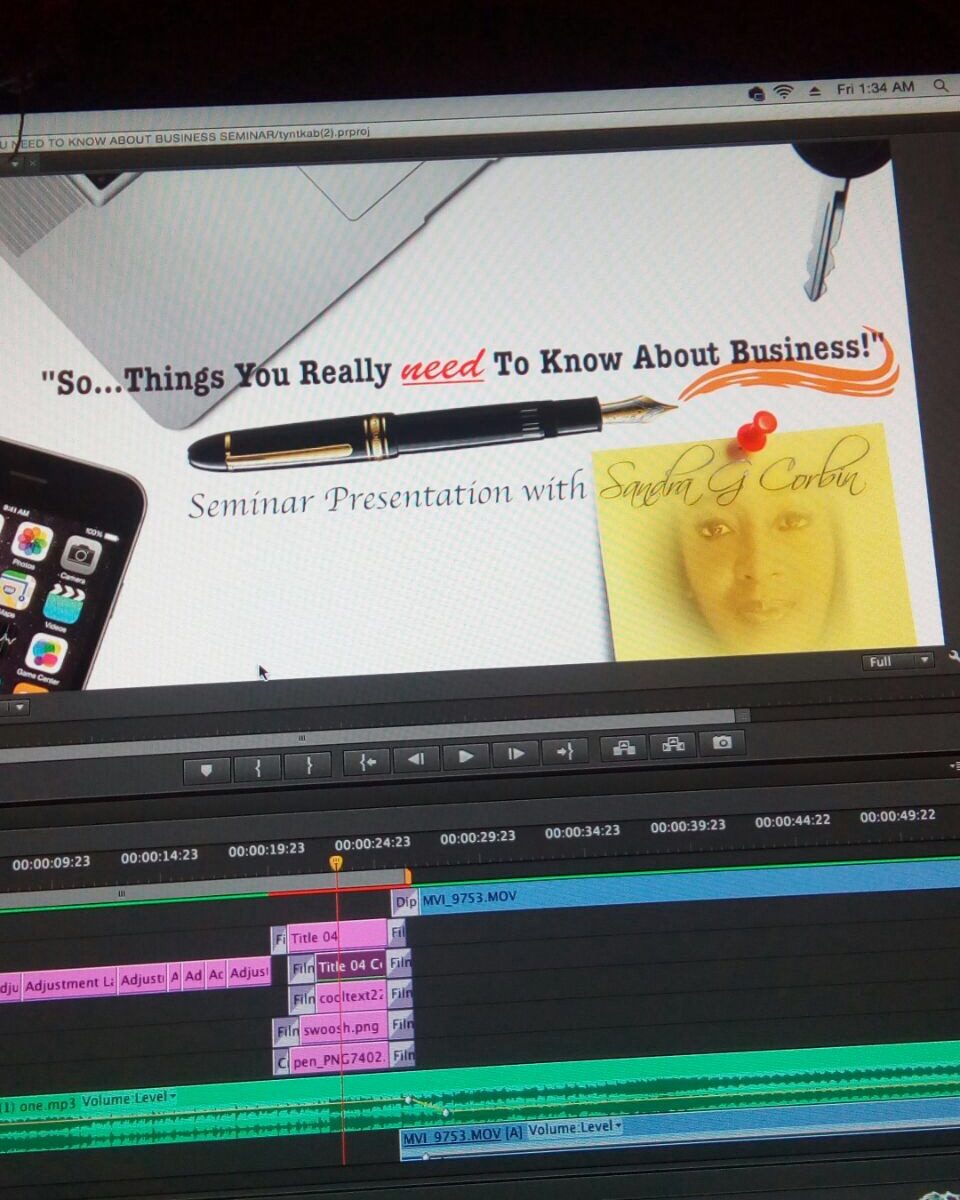Click the time ruler at 00:00:39:23
Image resolution: width=960 pixels, height=1200 pixels.
[688, 827]
